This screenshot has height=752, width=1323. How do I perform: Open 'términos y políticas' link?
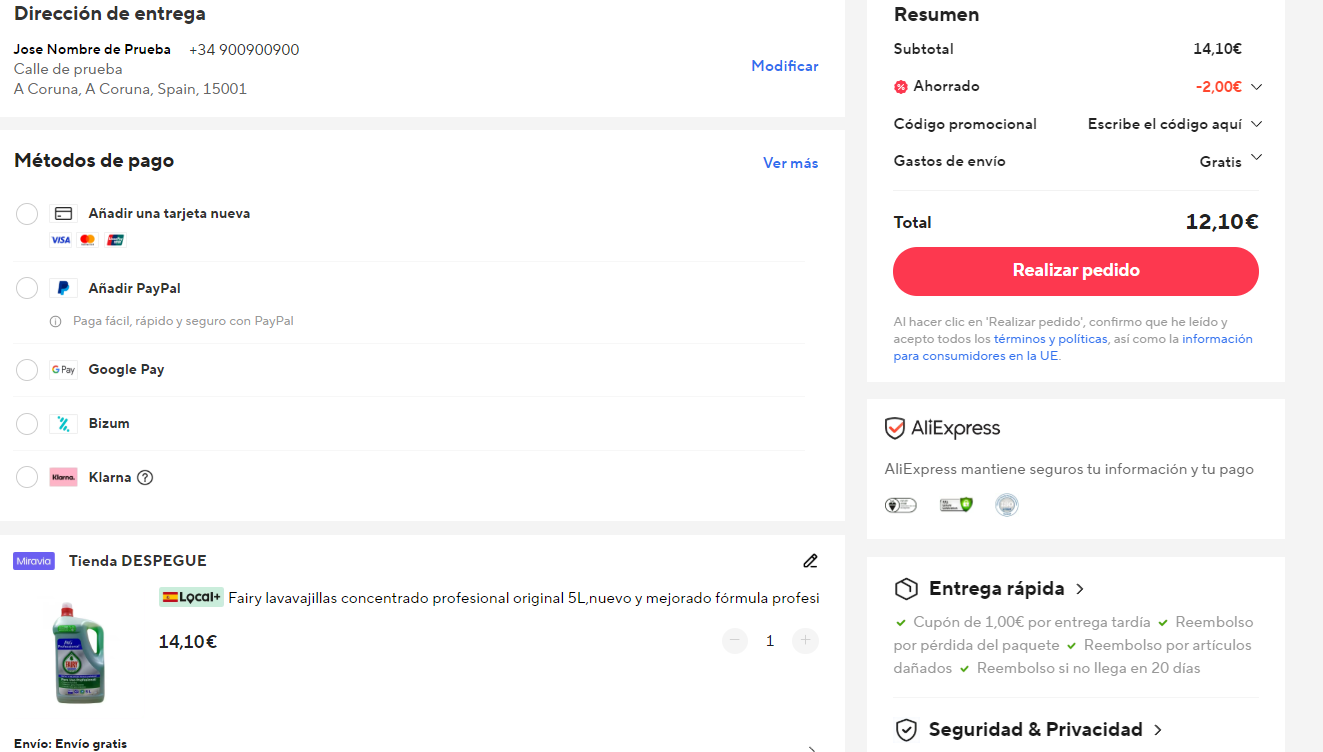1050,339
